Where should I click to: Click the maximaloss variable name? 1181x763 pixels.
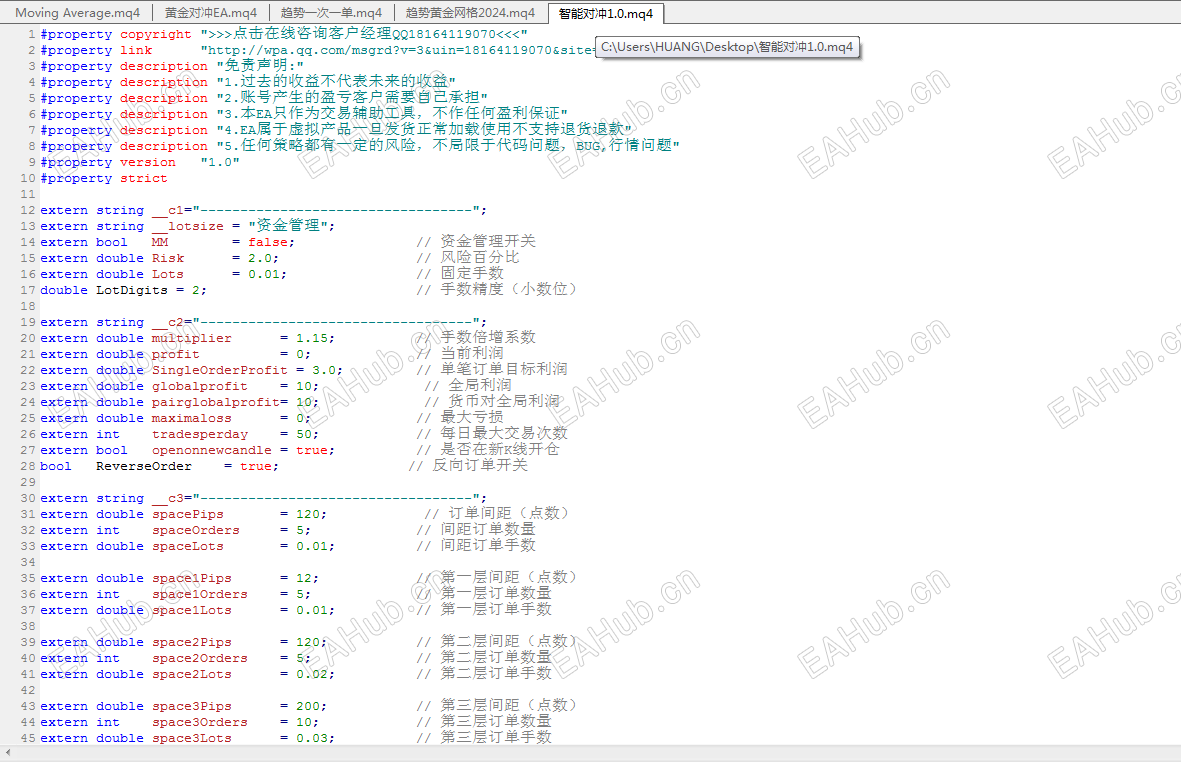(x=191, y=418)
